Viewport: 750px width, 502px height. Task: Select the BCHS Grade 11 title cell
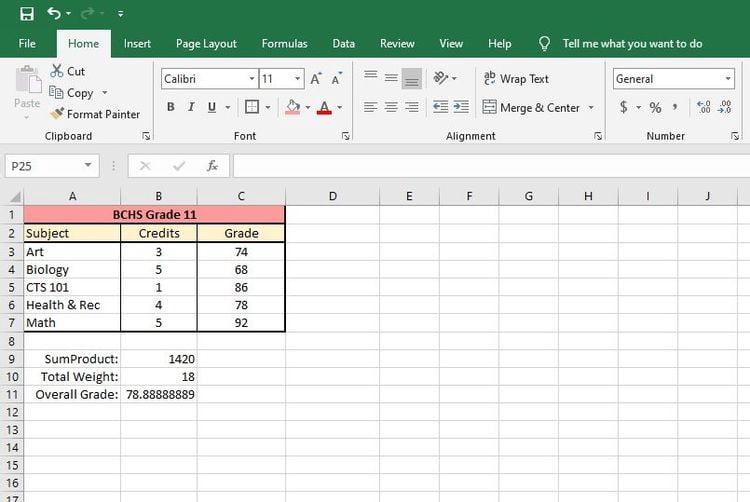click(154, 214)
